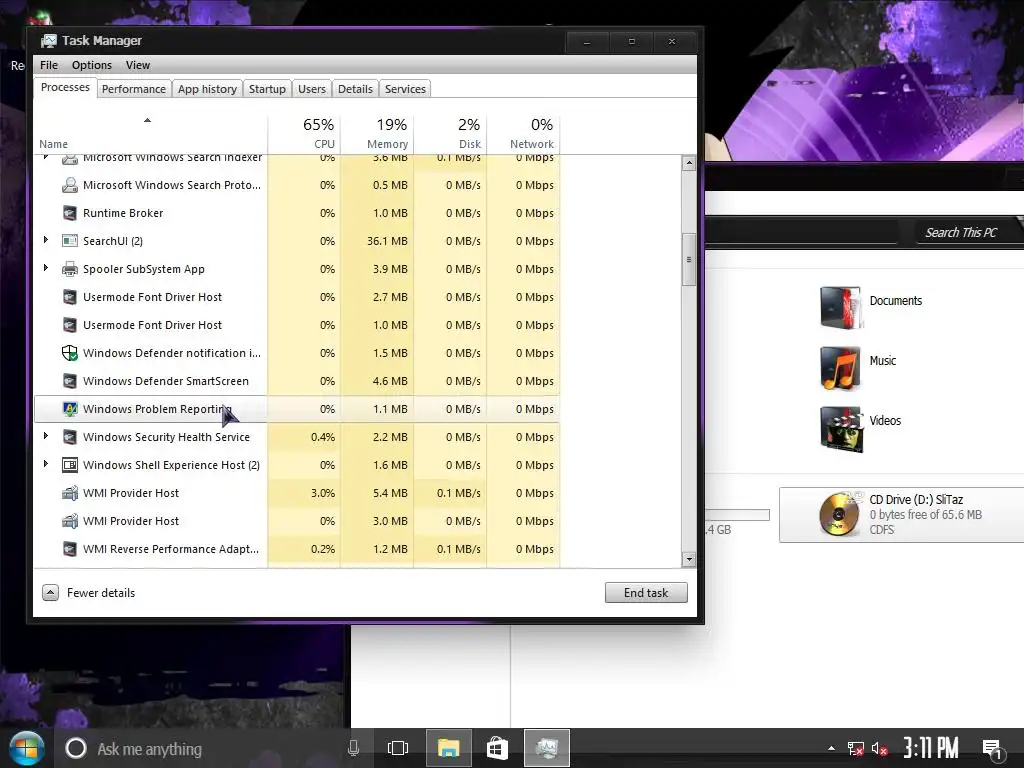Click the Ask me anything search box
Viewport: 1024px width, 768px height.
pyautogui.click(x=216, y=748)
